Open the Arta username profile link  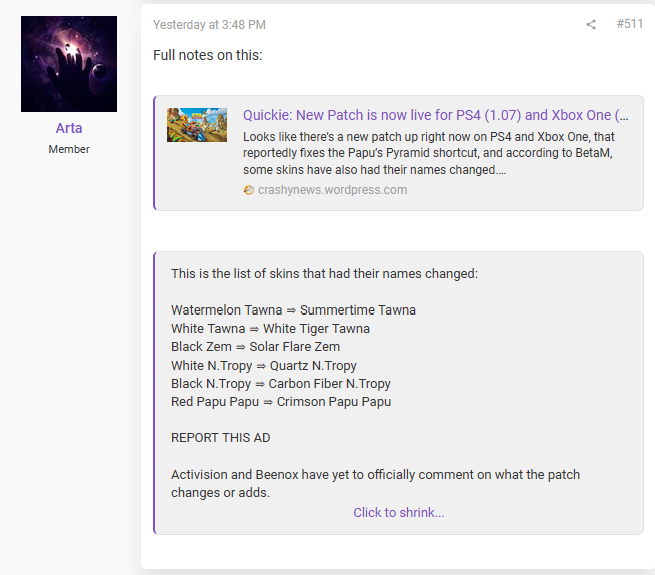69,128
